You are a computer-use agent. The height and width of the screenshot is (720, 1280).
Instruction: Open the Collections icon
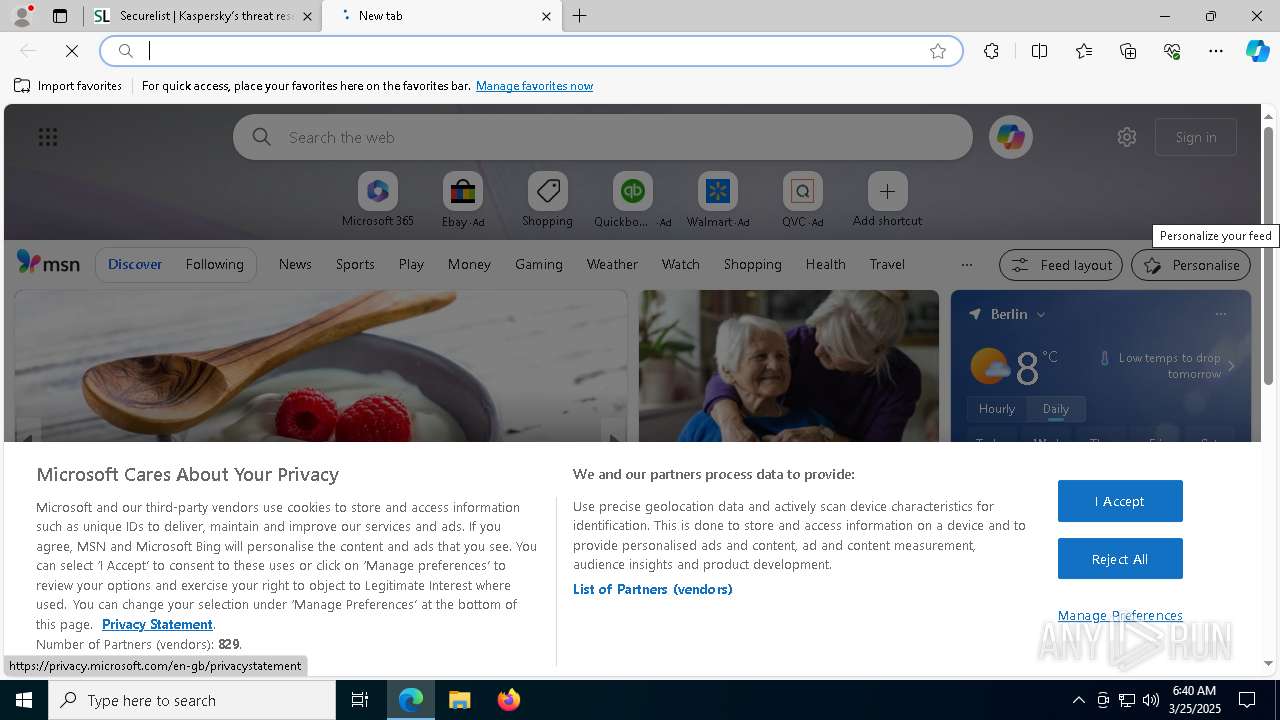click(x=1128, y=51)
